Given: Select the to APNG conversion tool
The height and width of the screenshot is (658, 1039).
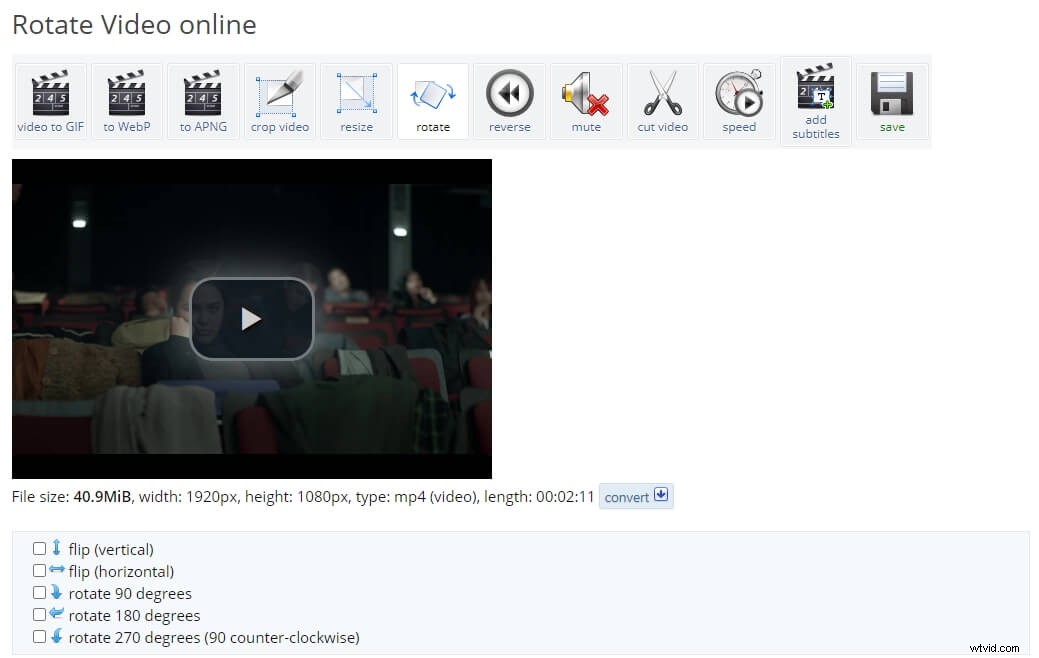Looking at the screenshot, I should point(203,99).
